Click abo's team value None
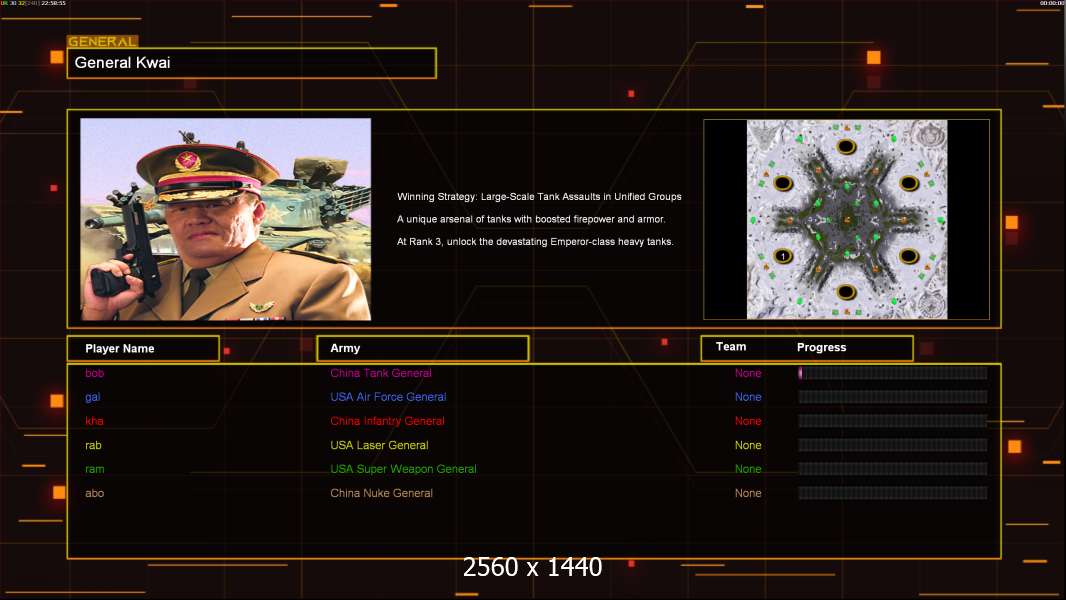 click(748, 493)
